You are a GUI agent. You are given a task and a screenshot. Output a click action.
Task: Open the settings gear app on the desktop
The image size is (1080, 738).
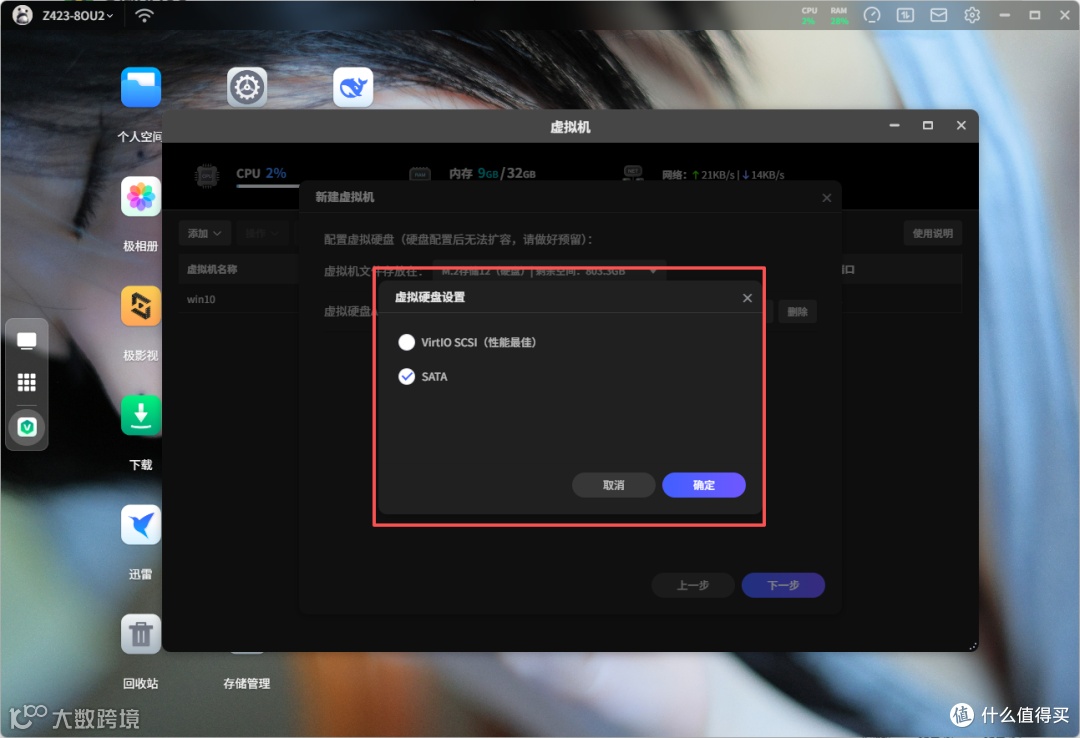[x=246, y=86]
